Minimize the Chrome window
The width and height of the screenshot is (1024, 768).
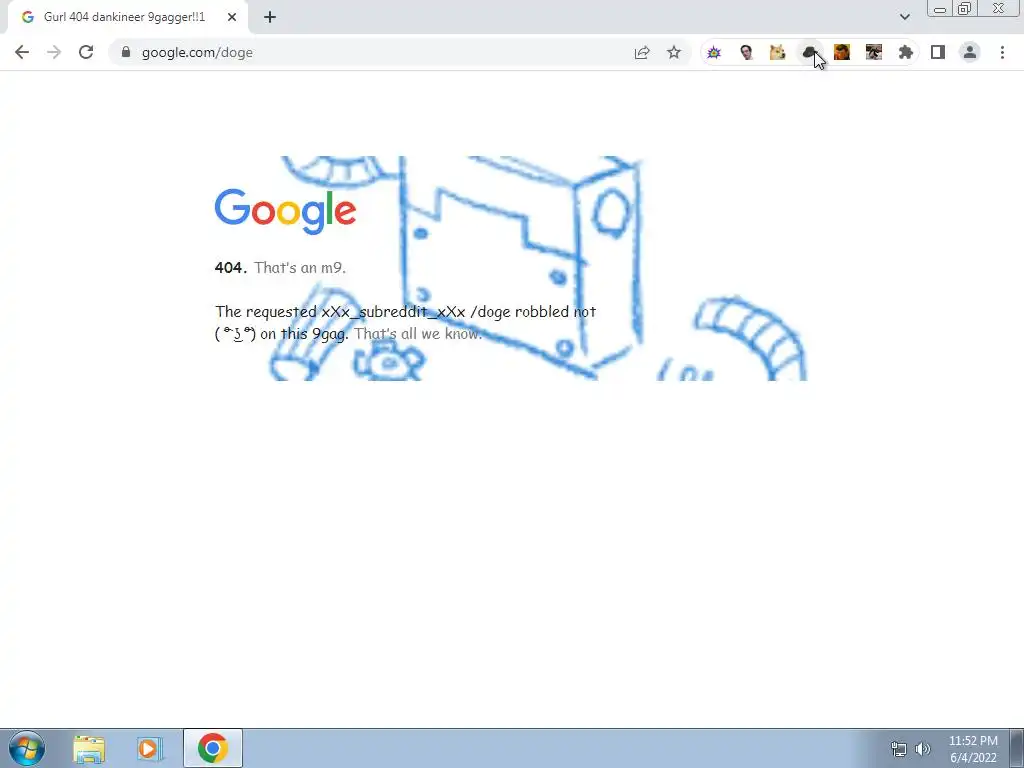point(940,9)
